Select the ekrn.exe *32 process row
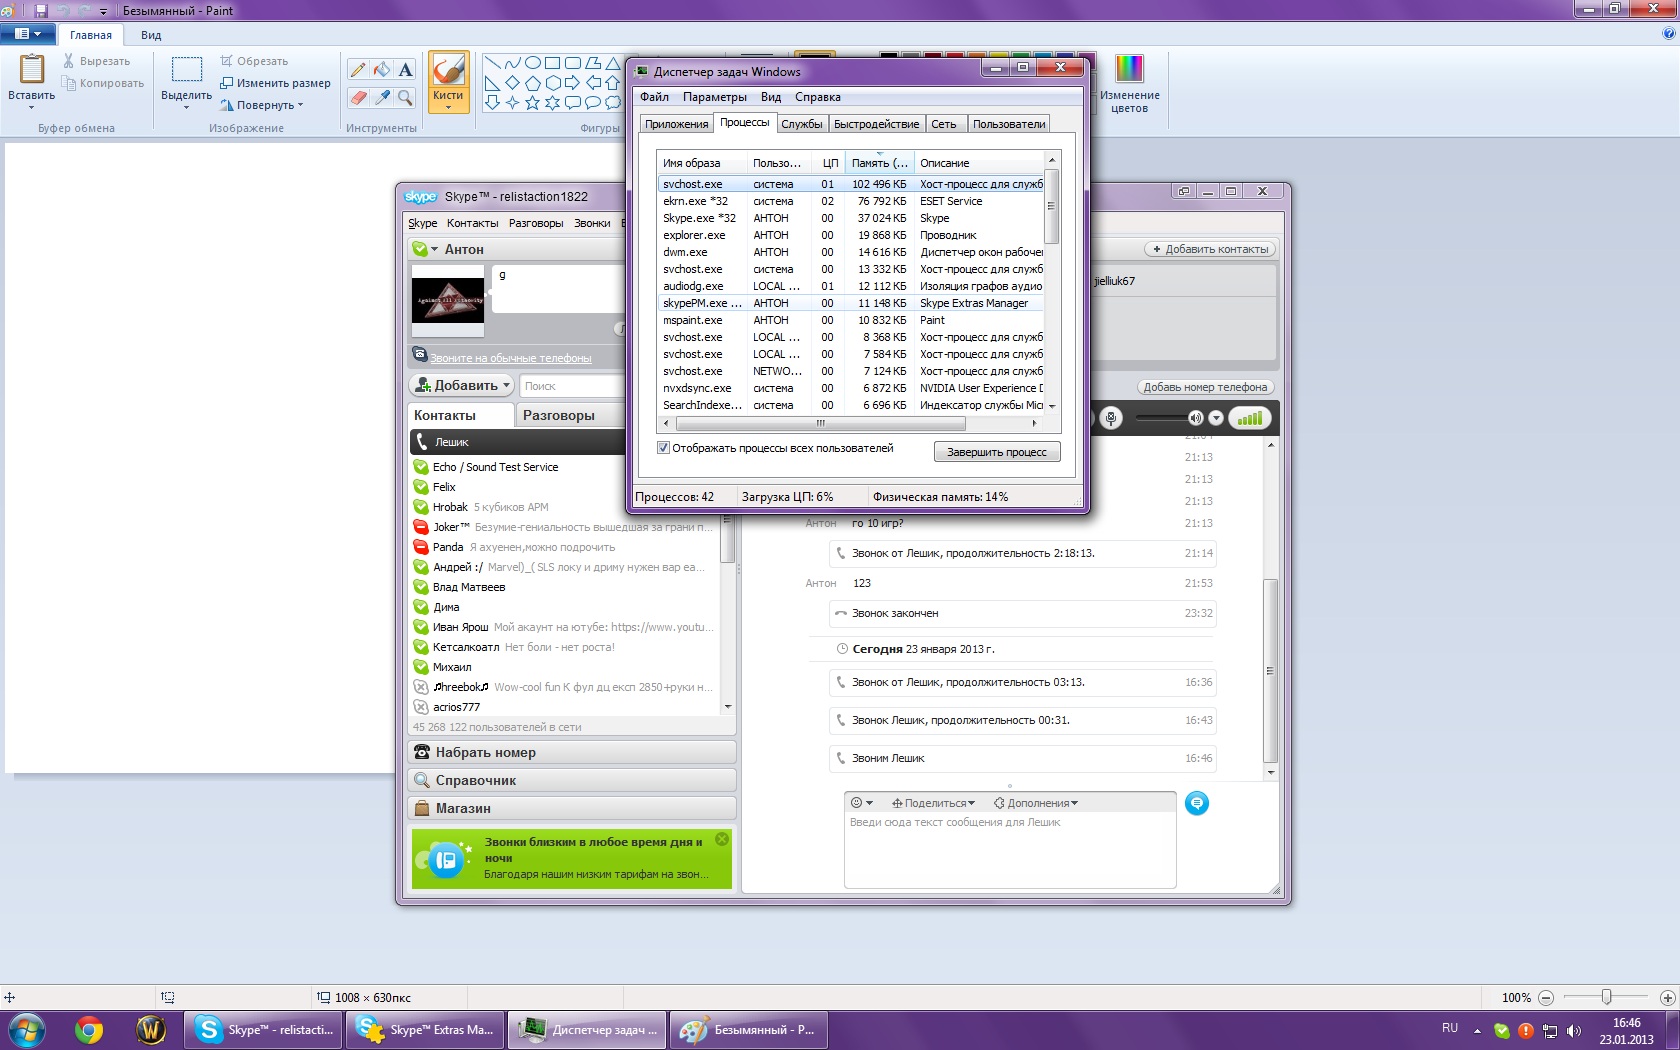Image resolution: width=1680 pixels, height=1050 pixels. [851, 201]
